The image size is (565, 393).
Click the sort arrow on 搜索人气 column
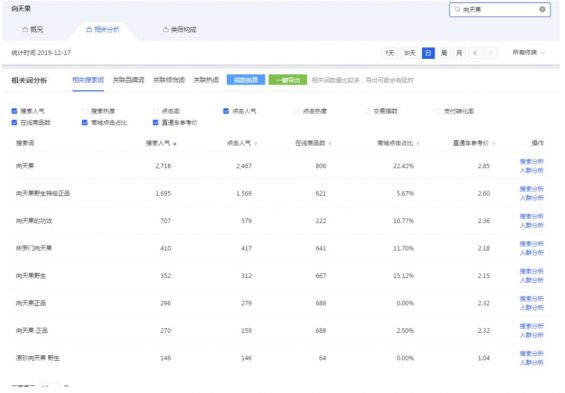click(175, 144)
